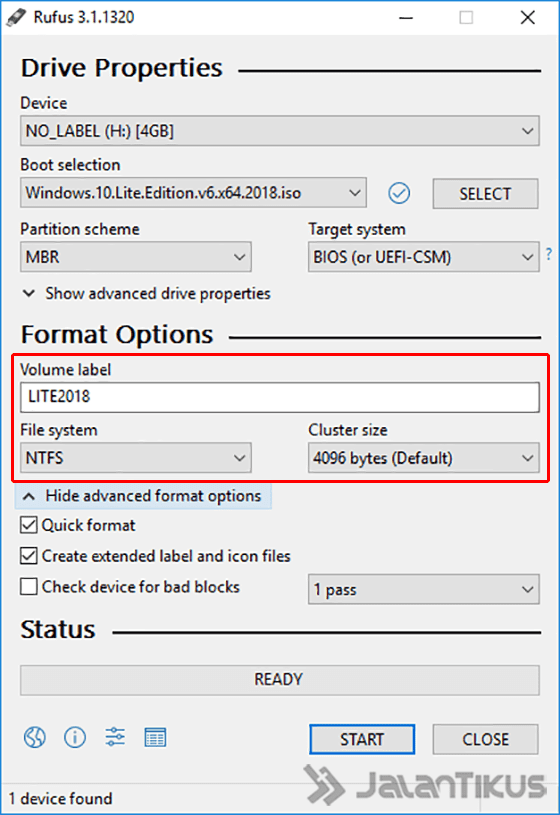Toggle the Quick format checkbox

29,525
